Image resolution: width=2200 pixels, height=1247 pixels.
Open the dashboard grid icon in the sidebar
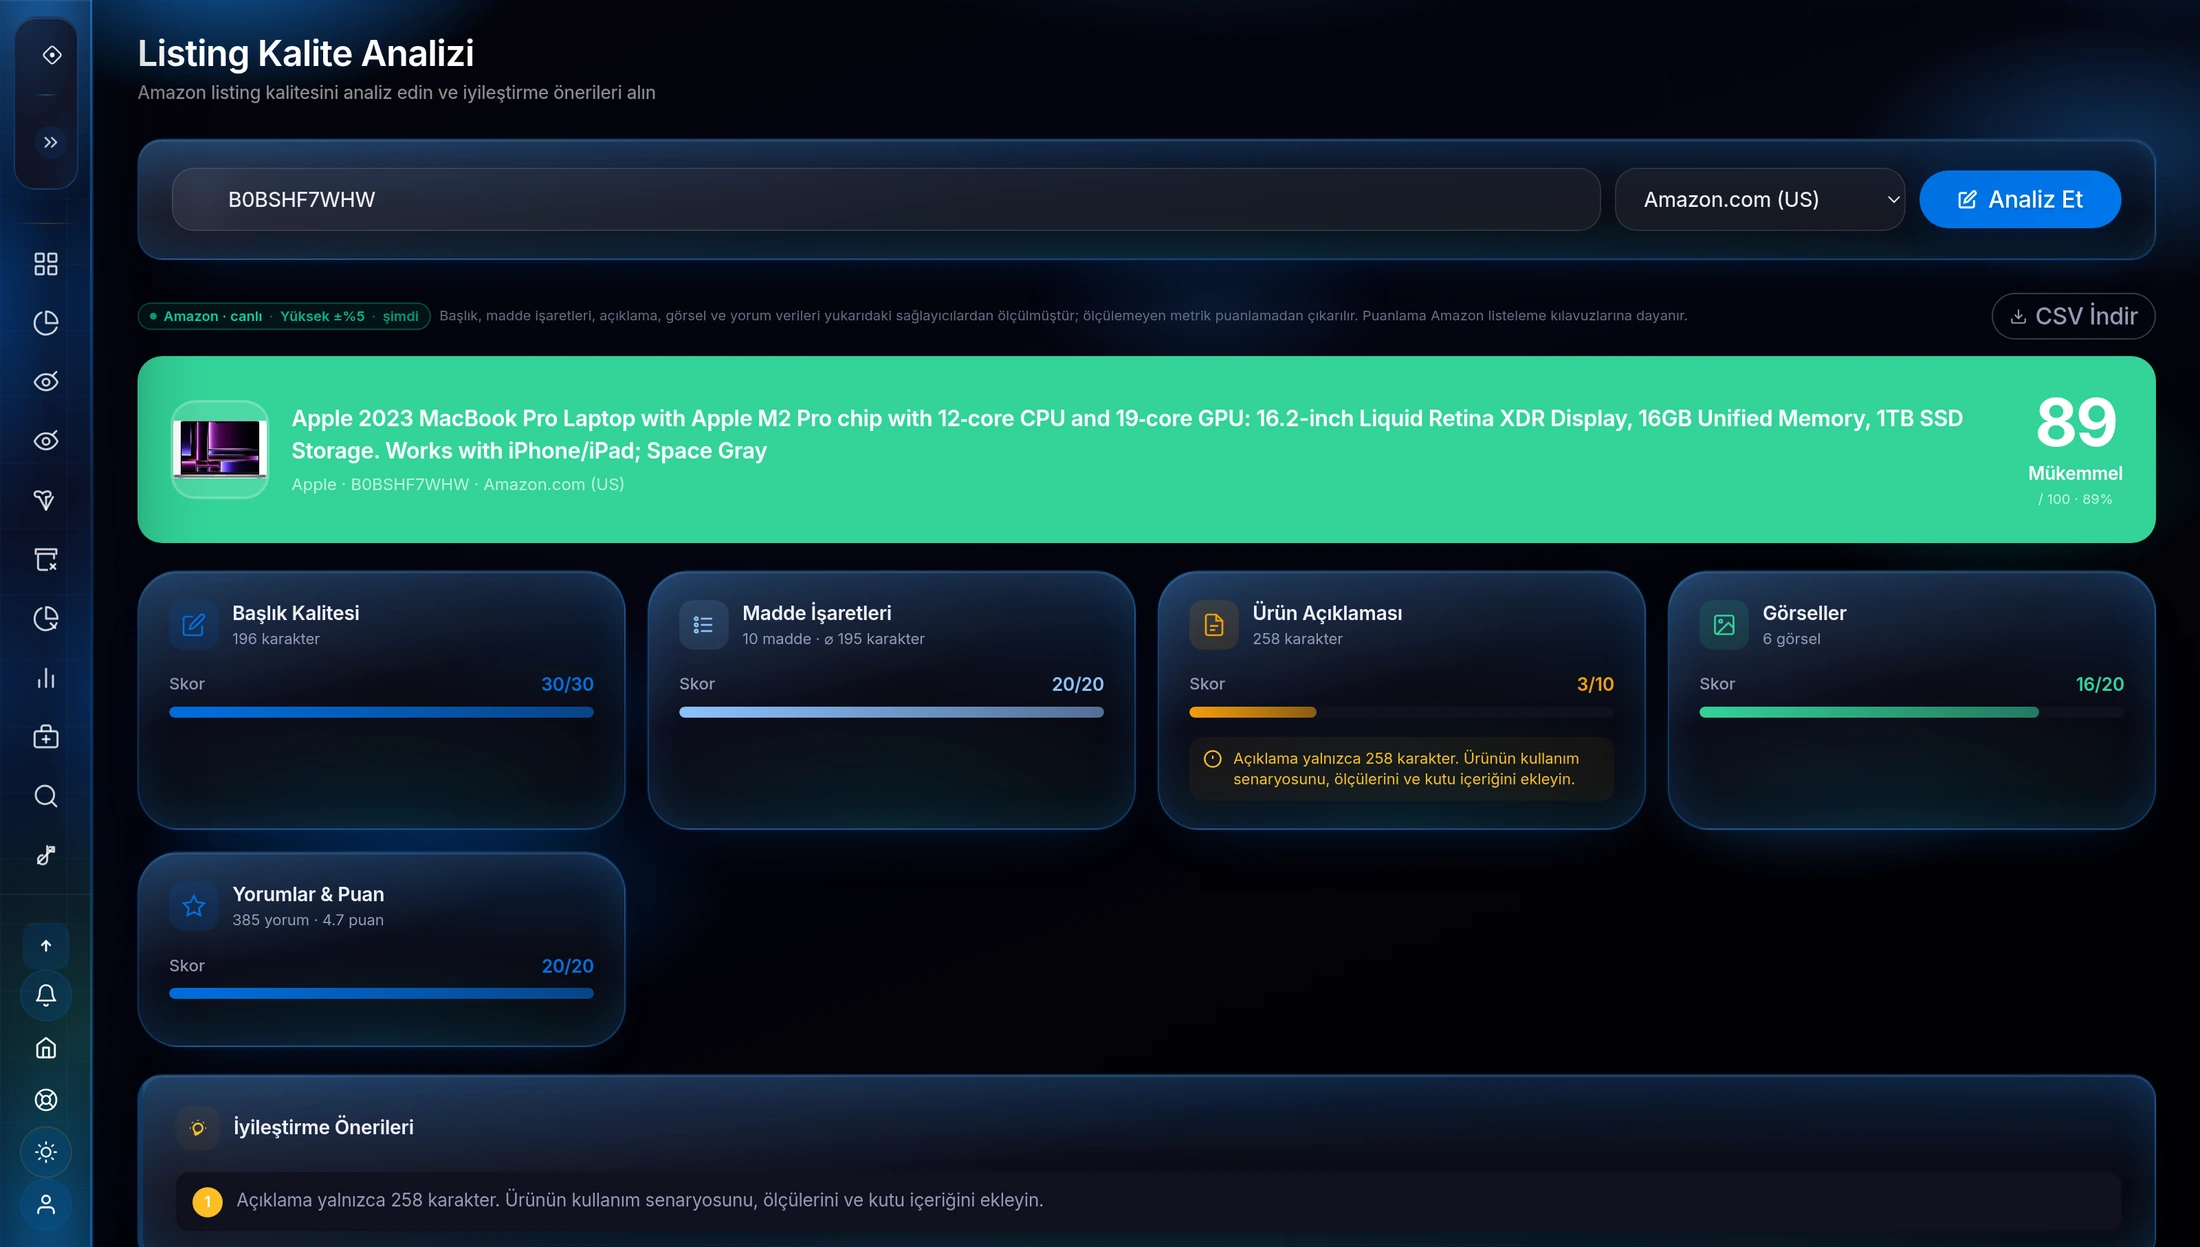[46, 264]
